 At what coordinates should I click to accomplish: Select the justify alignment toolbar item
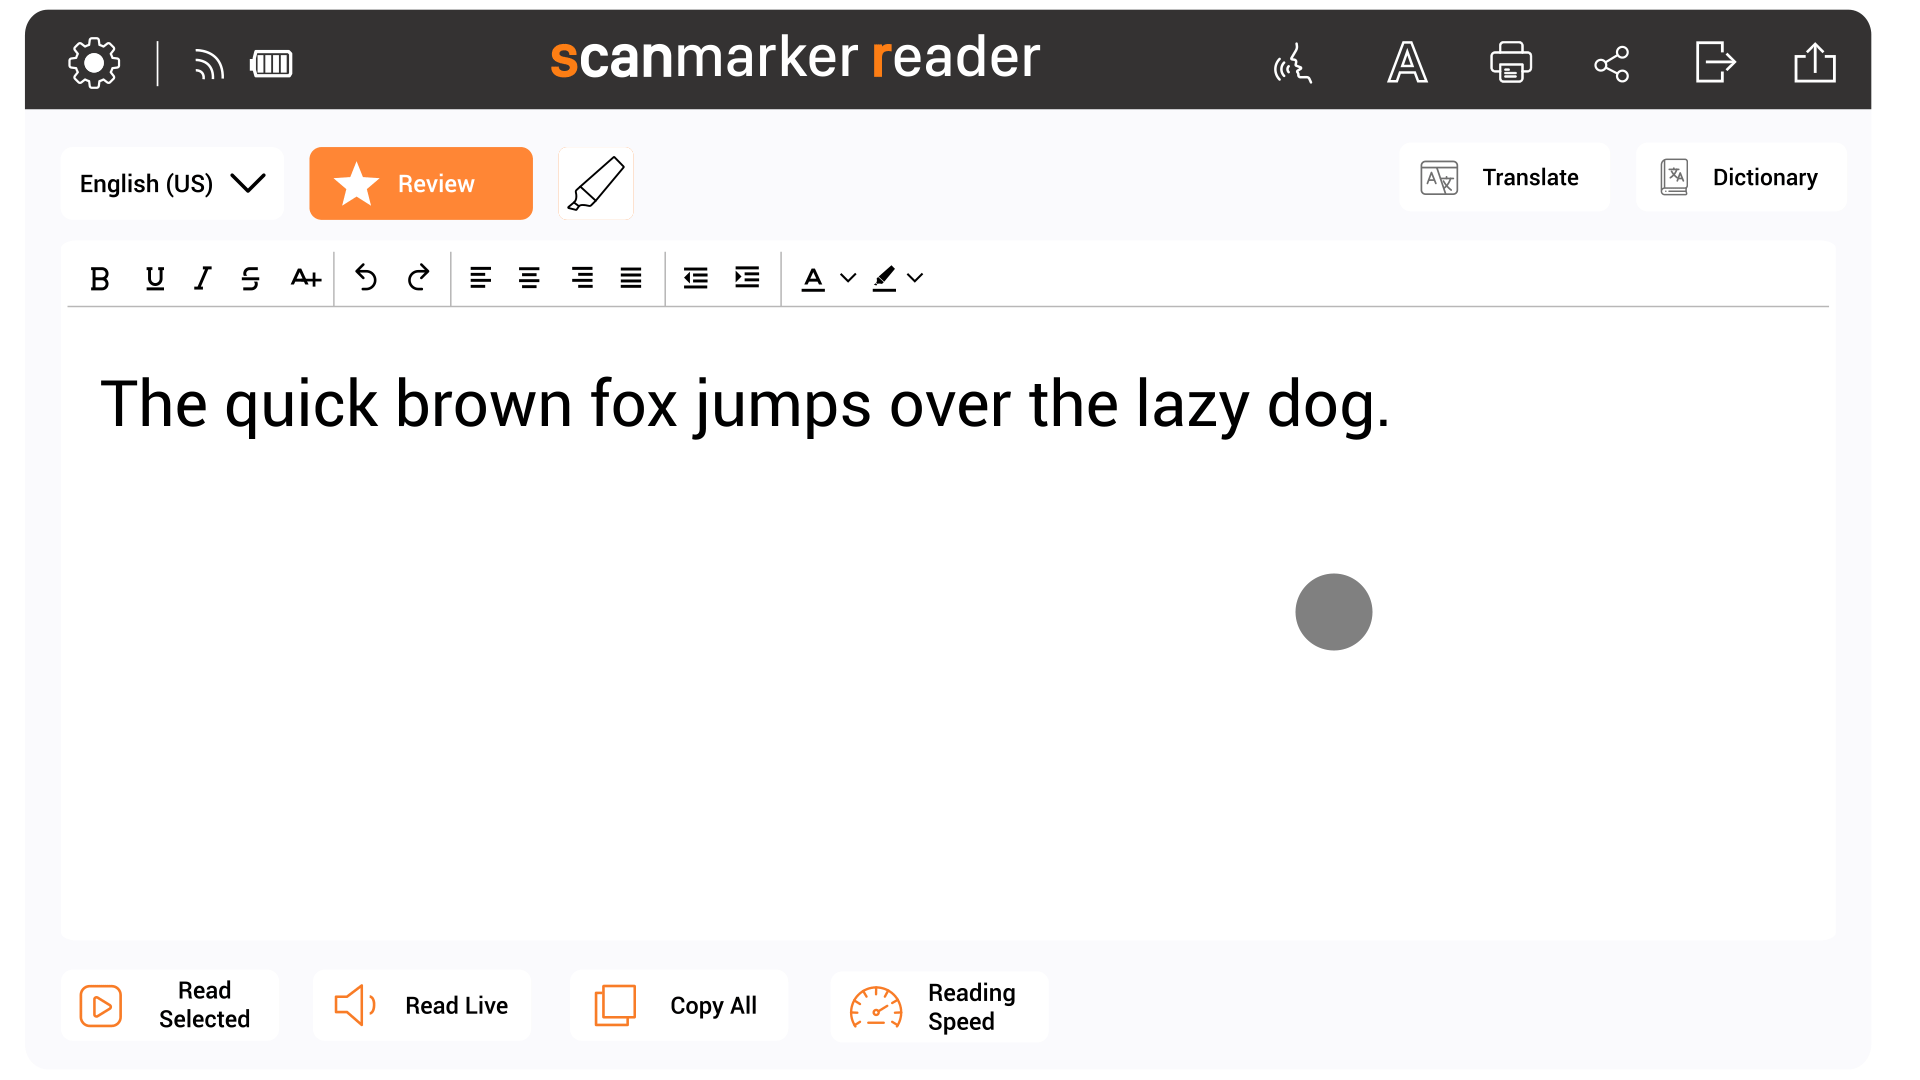click(630, 276)
